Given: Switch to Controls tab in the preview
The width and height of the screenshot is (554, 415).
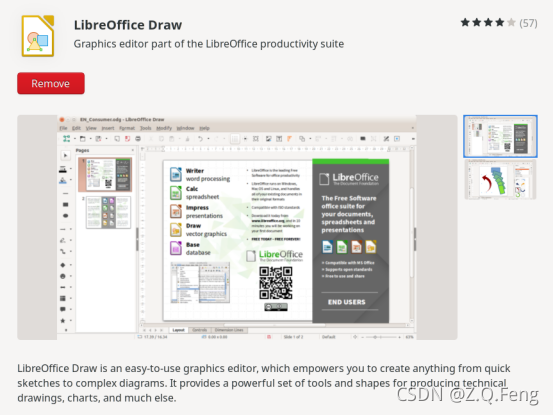Looking at the screenshot, I should [x=200, y=330].
